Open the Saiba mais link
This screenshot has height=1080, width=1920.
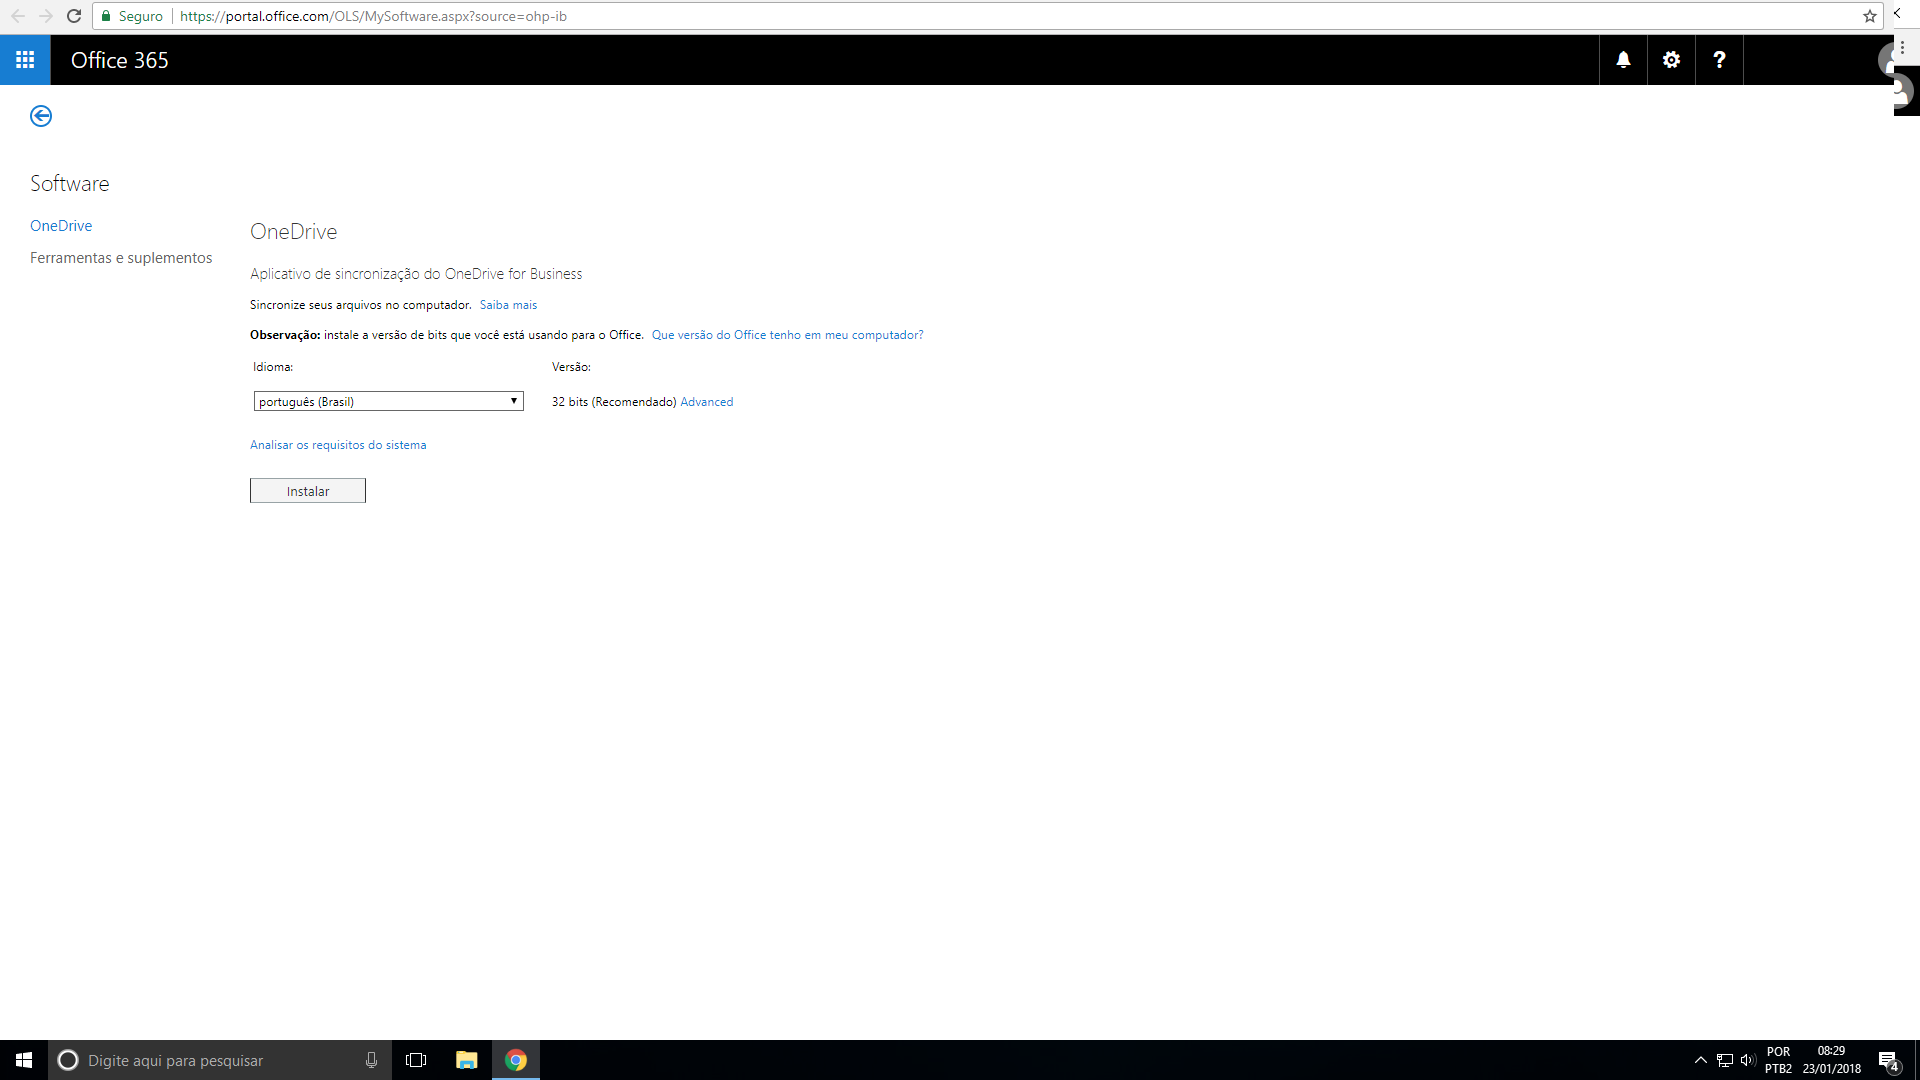click(x=508, y=305)
